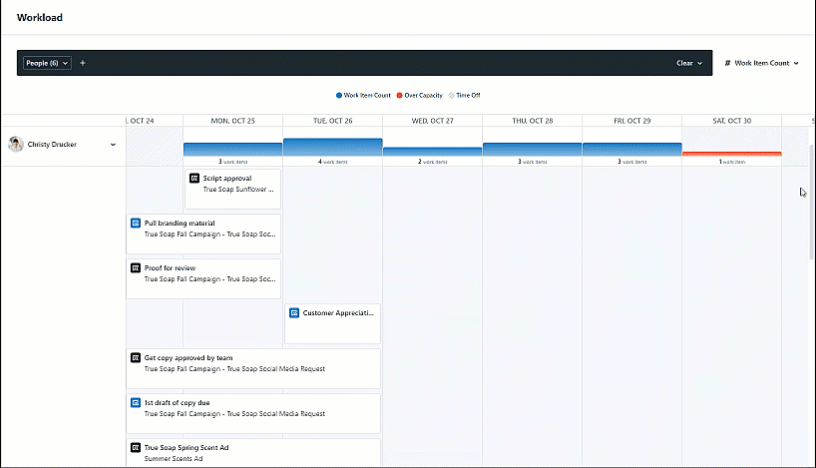Click the 2 work items label under Oct 27

pos(432,162)
